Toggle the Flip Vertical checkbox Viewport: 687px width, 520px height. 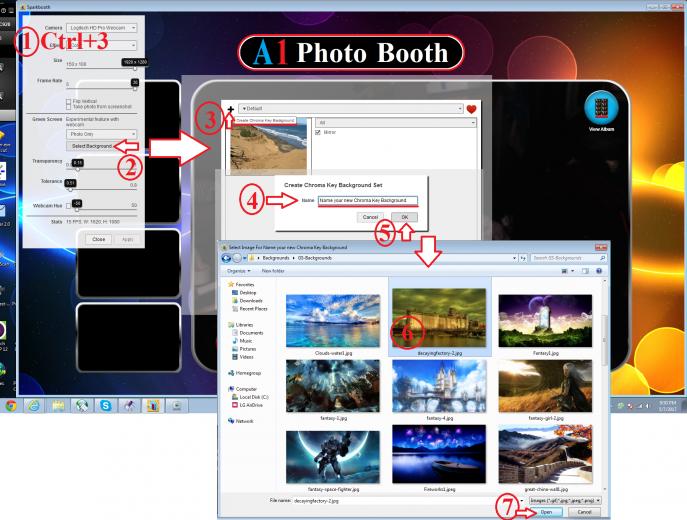pos(68,101)
